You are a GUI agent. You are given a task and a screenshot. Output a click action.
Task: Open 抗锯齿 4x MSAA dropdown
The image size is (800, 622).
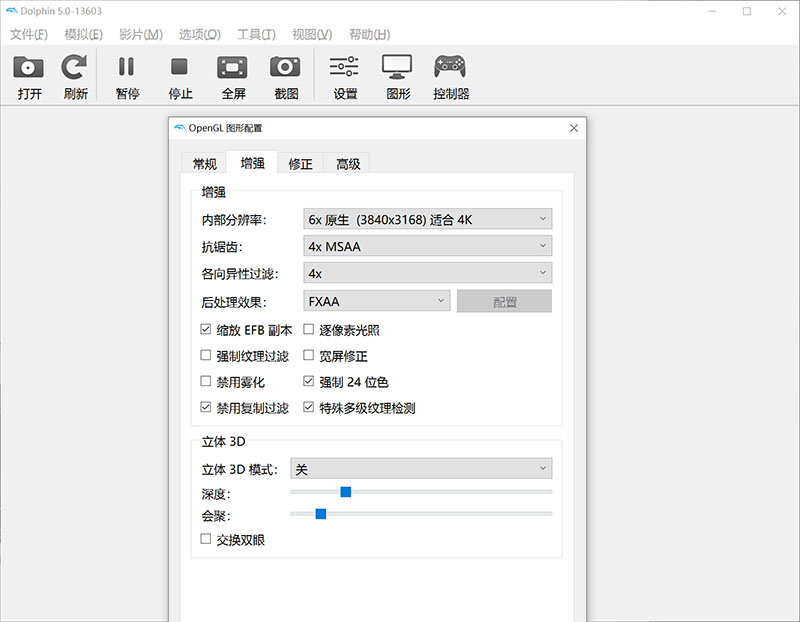point(427,246)
